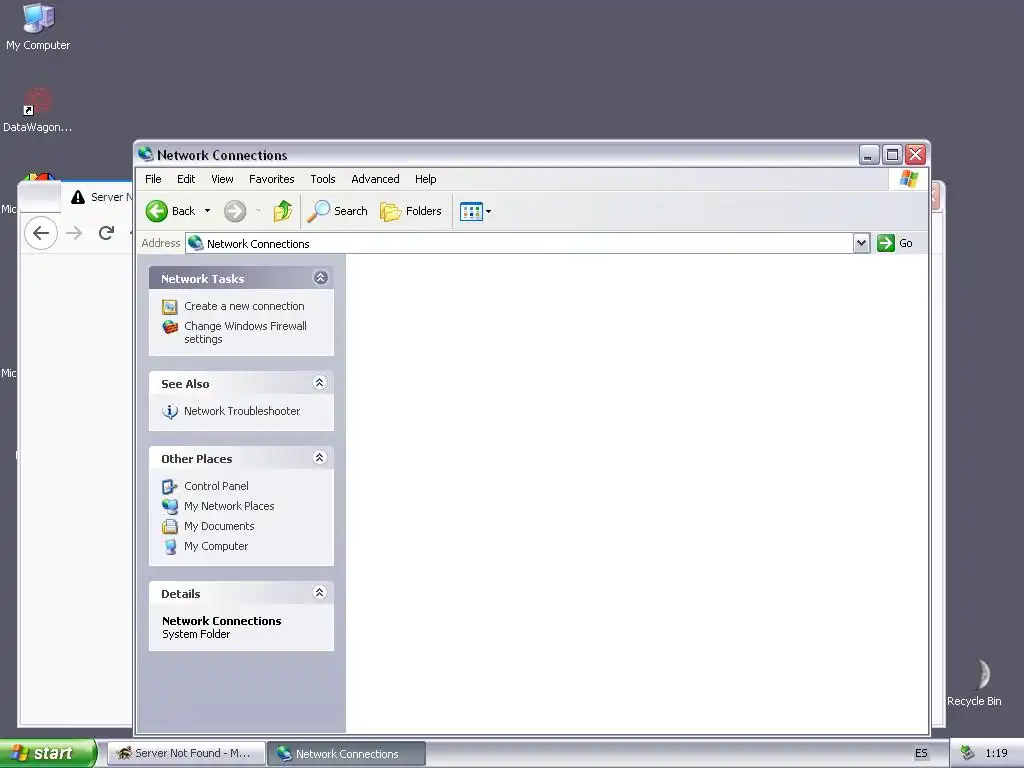Open the Tools menu

[323, 179]
